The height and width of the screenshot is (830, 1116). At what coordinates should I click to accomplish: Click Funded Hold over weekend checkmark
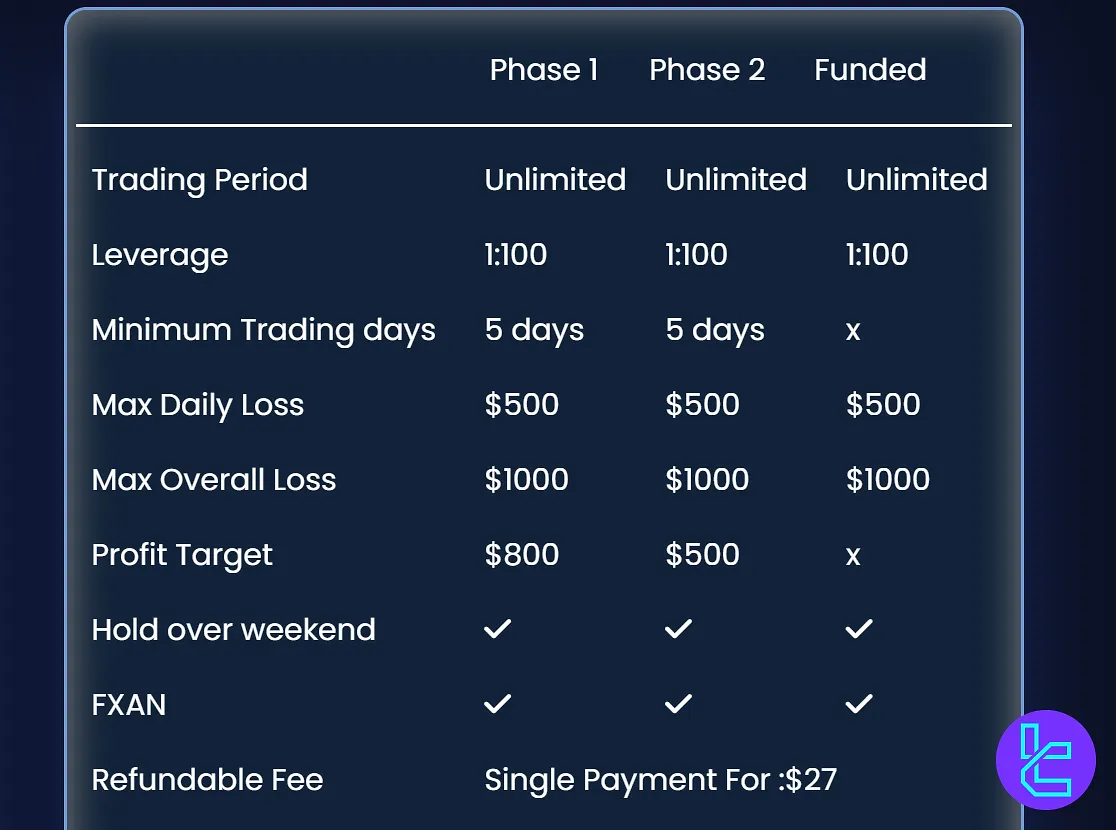click(x=859, y=629)
